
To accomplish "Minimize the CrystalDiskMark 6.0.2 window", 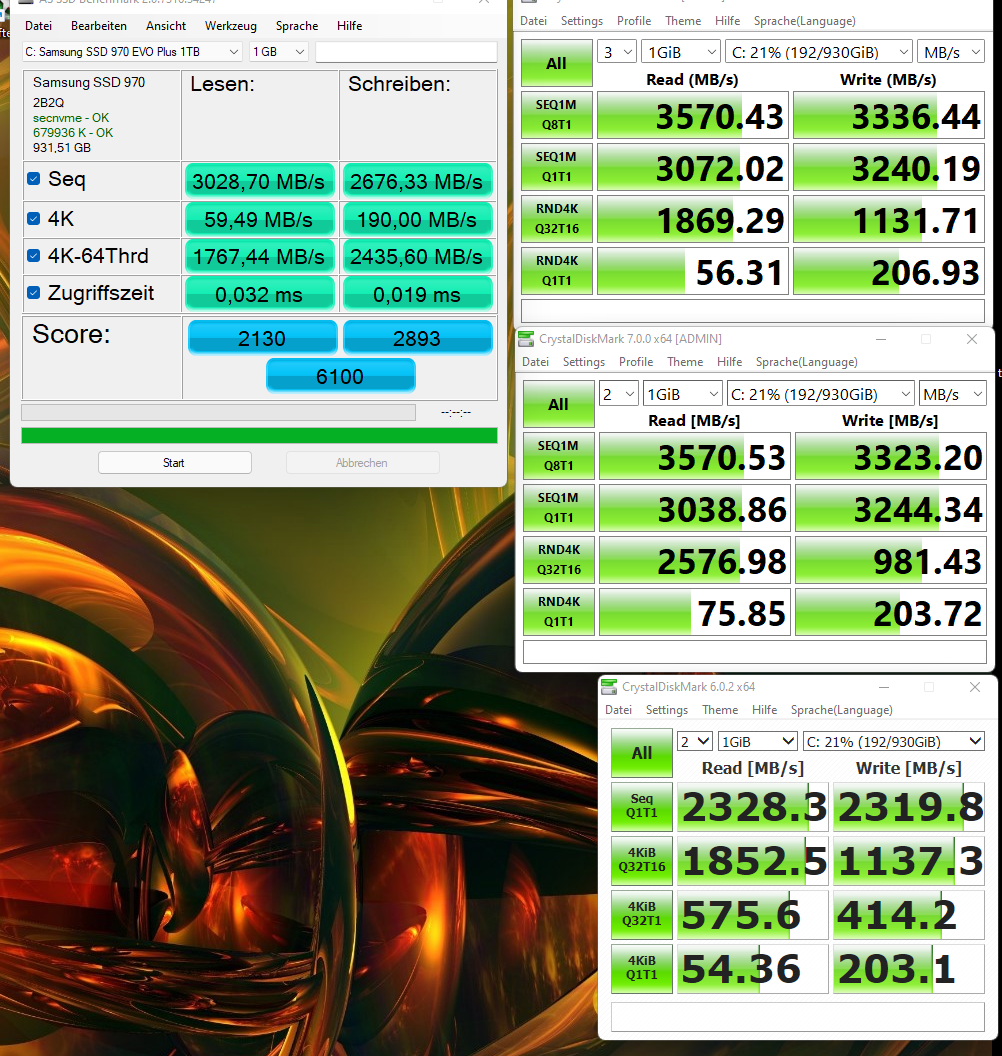I will click(884, 687).
